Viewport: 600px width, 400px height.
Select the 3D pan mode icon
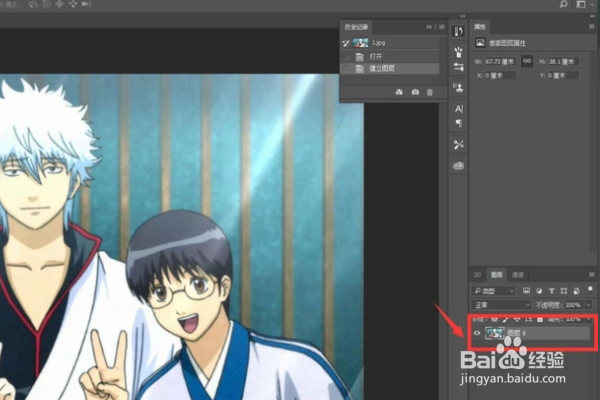(59, 4)
